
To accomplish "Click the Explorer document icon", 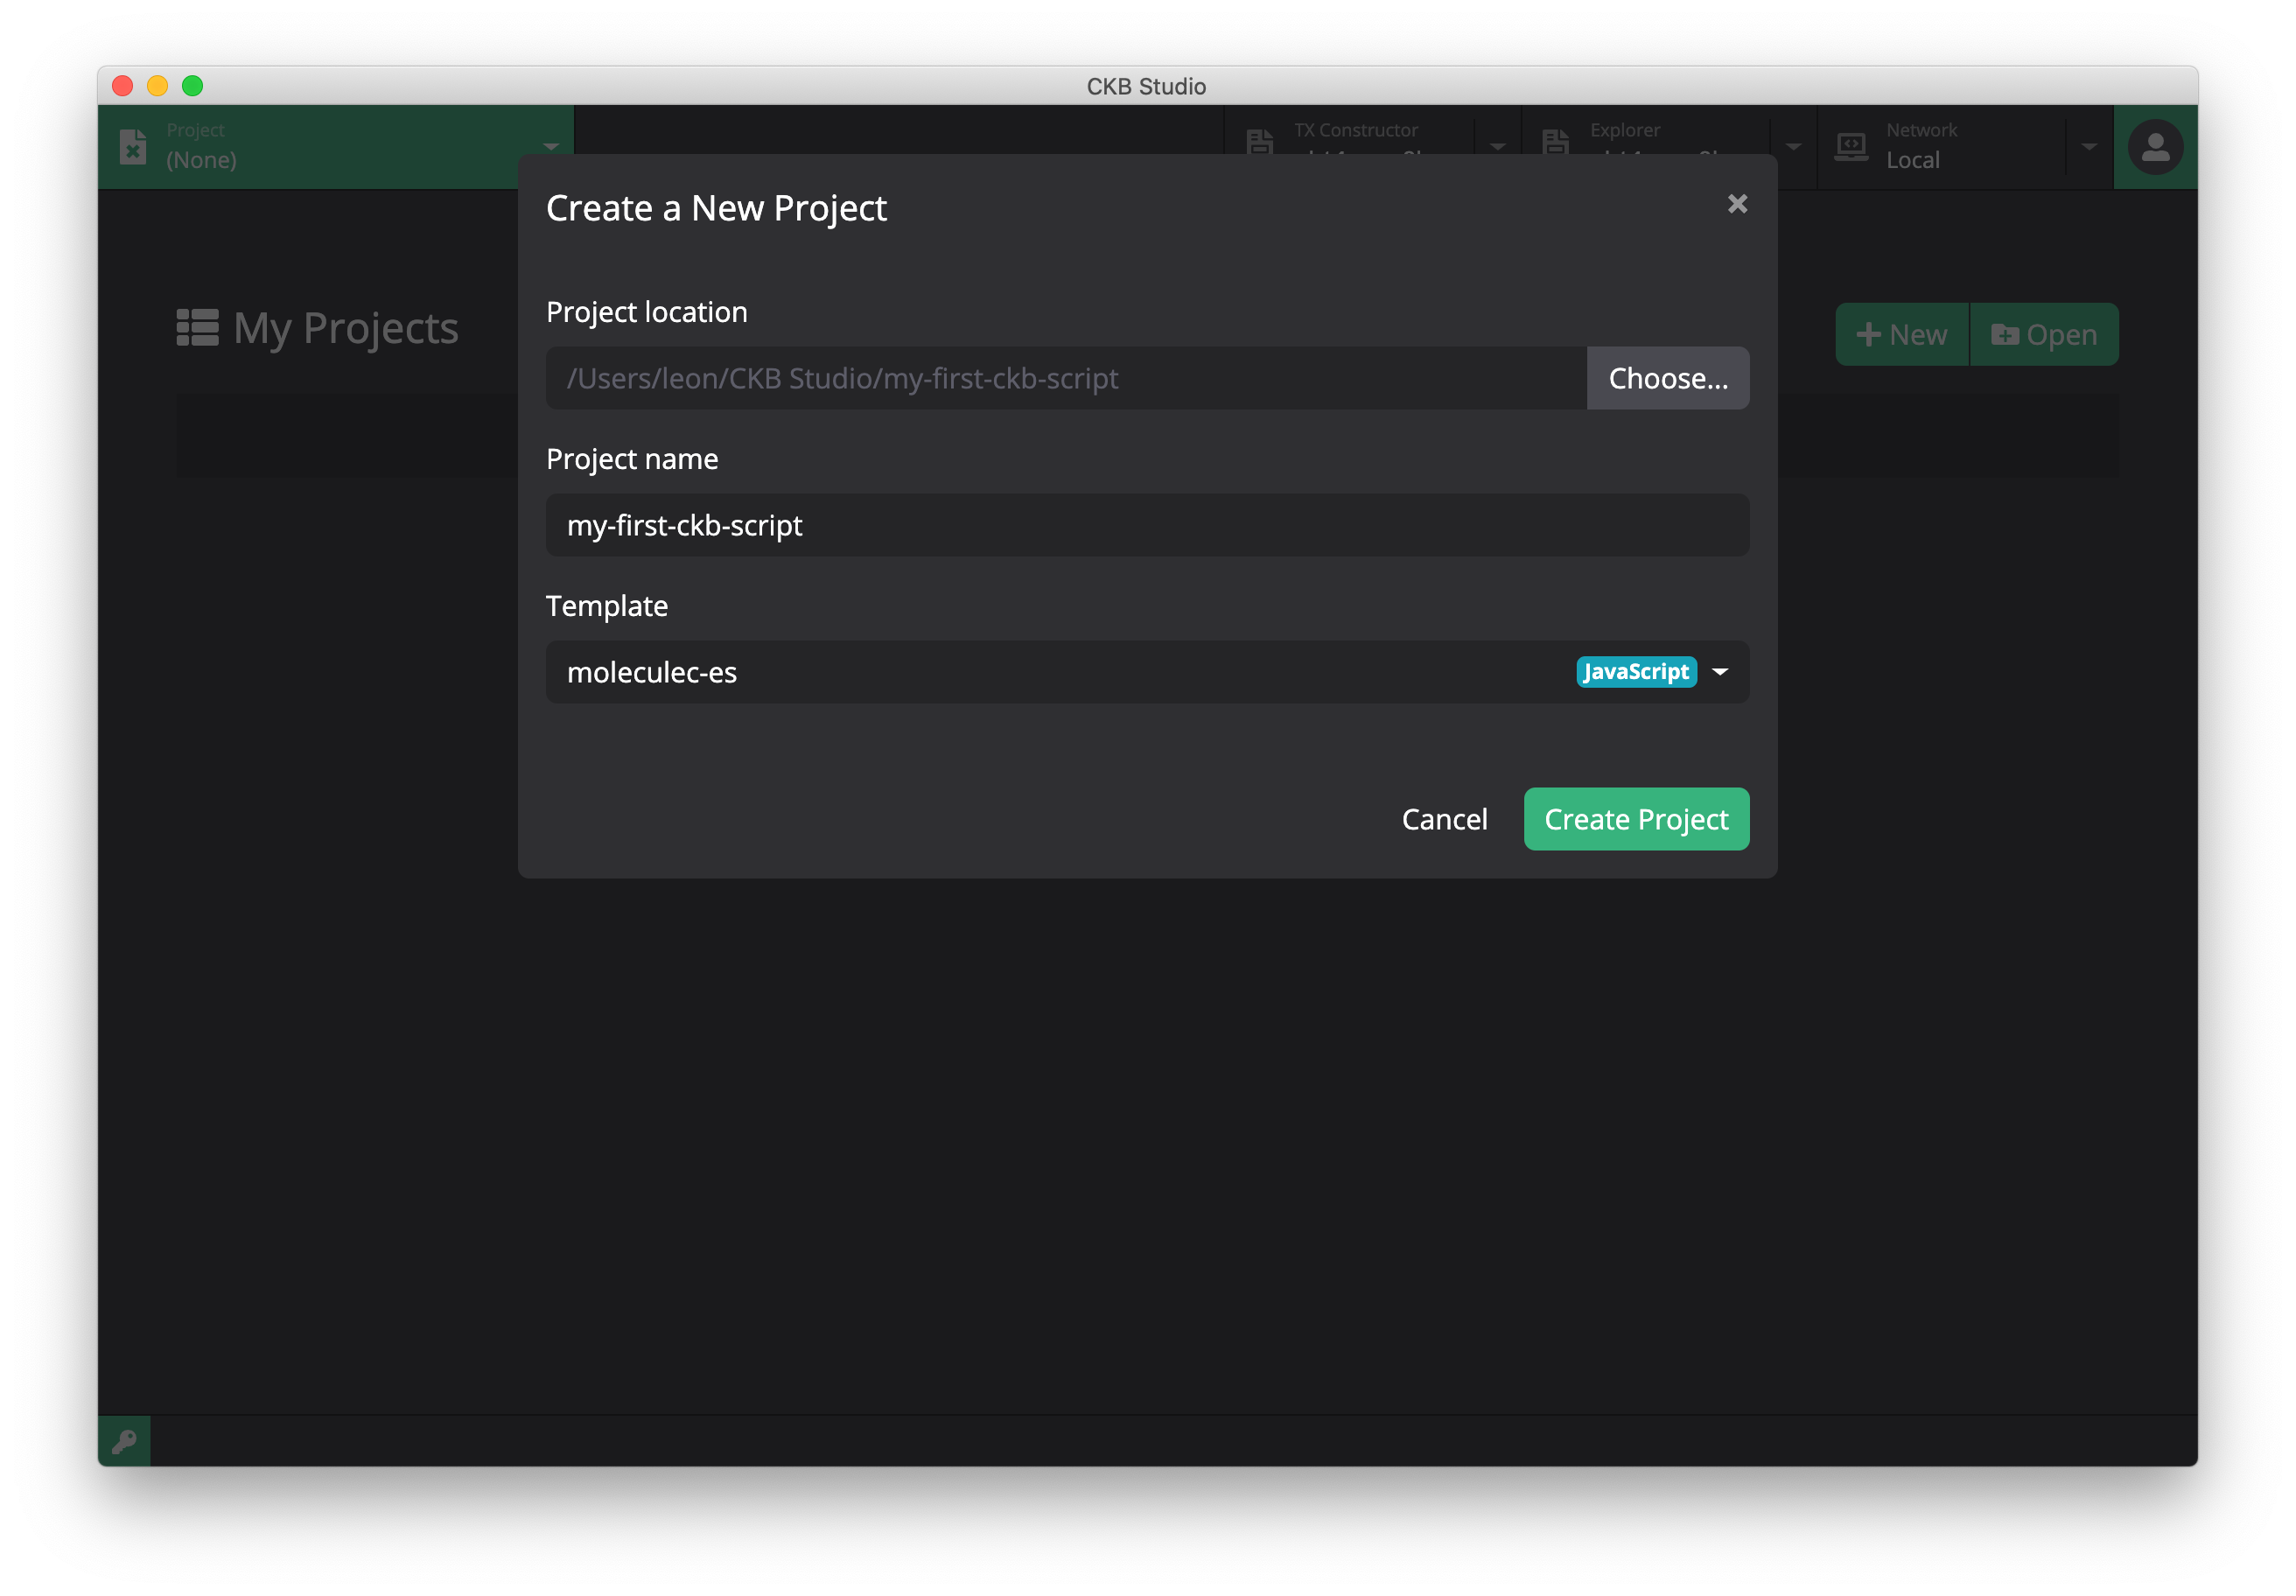I will point(1555,143).
